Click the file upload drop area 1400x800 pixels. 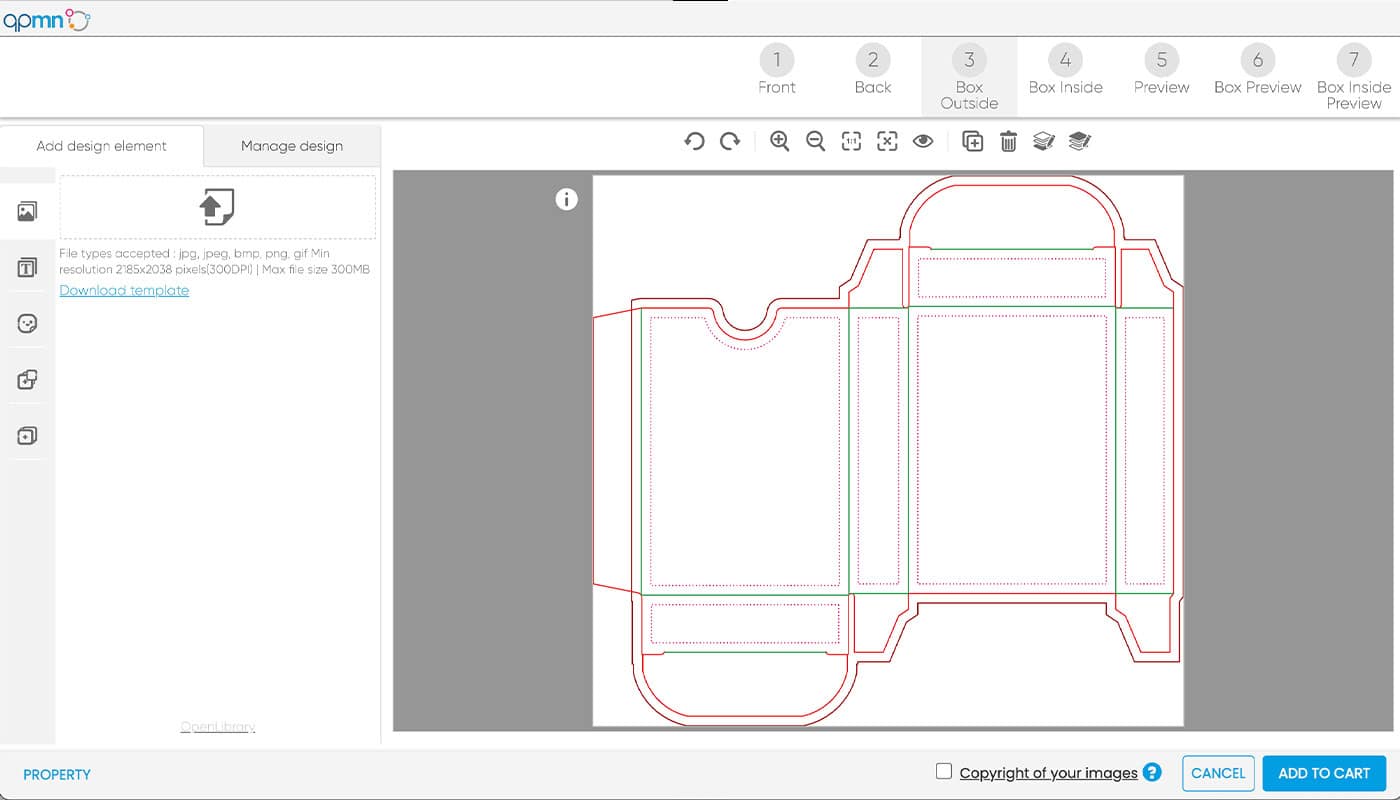[217, 207]
